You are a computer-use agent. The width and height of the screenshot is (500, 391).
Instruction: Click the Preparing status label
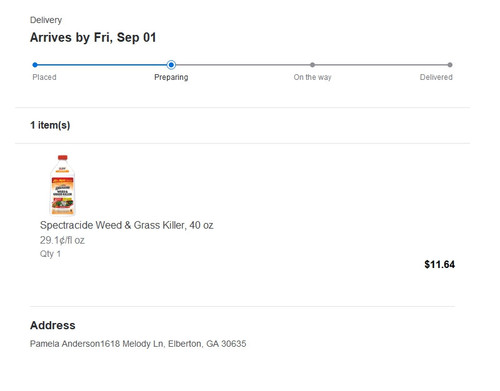pyautogui.click(x=171, y=77)
